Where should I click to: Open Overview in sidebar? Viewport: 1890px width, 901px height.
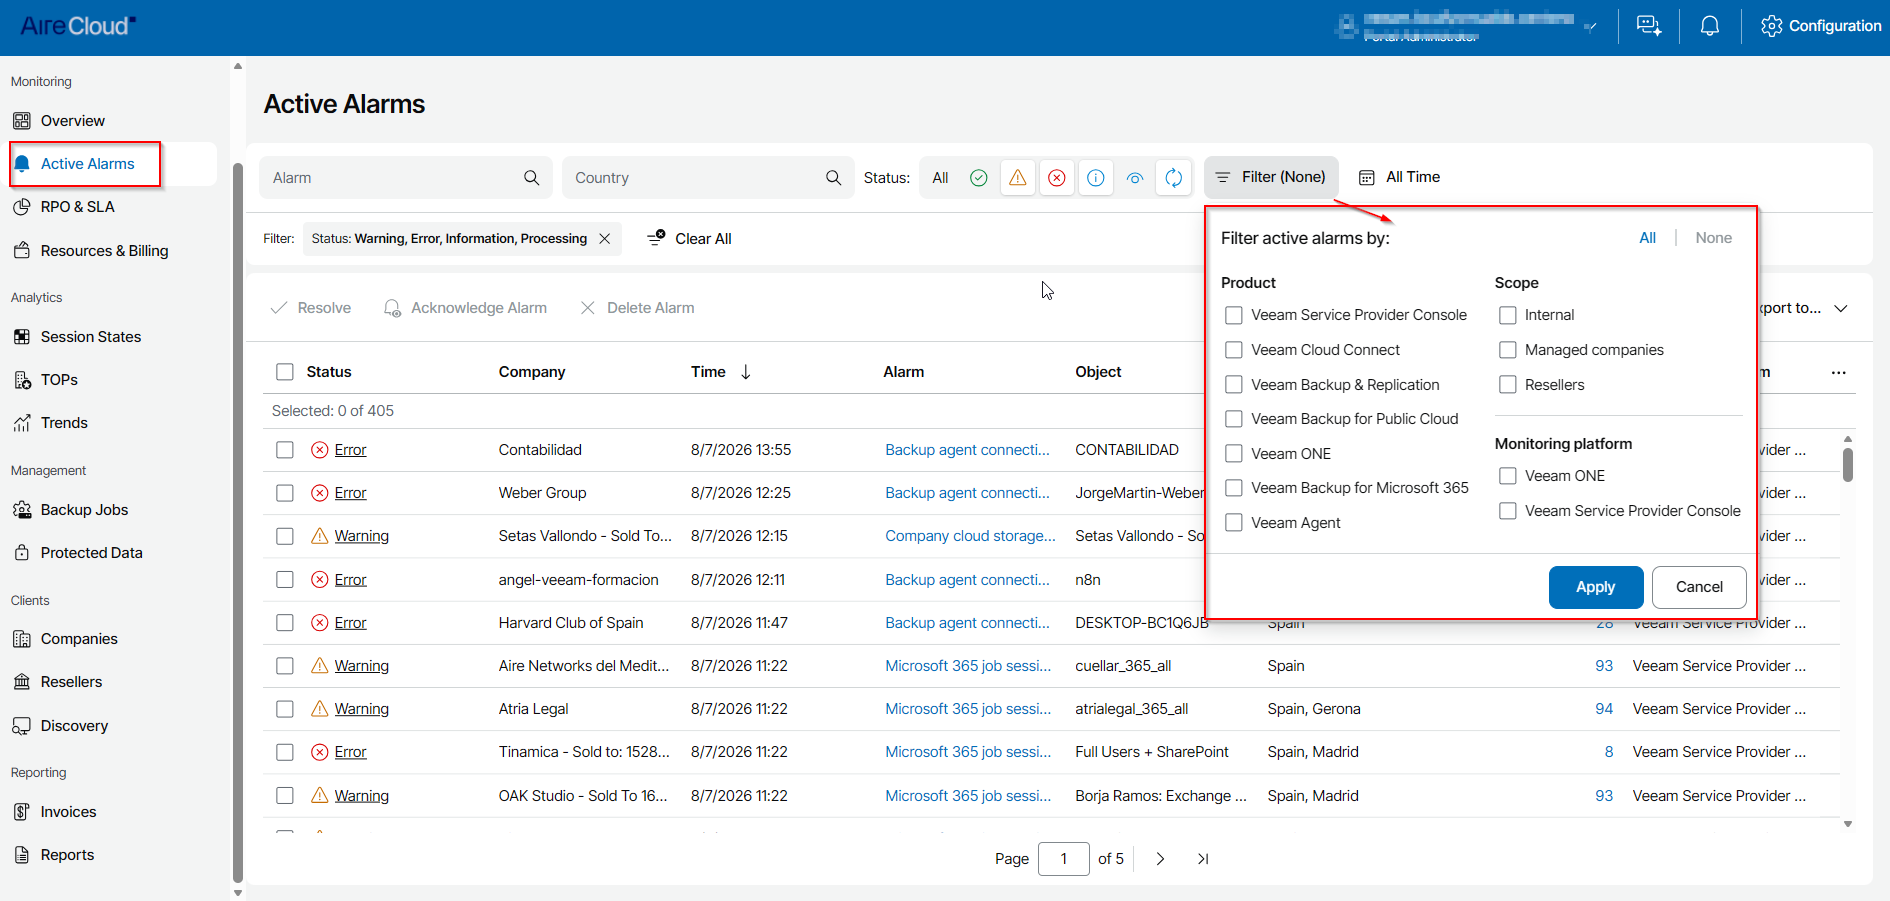click(73, 121)
